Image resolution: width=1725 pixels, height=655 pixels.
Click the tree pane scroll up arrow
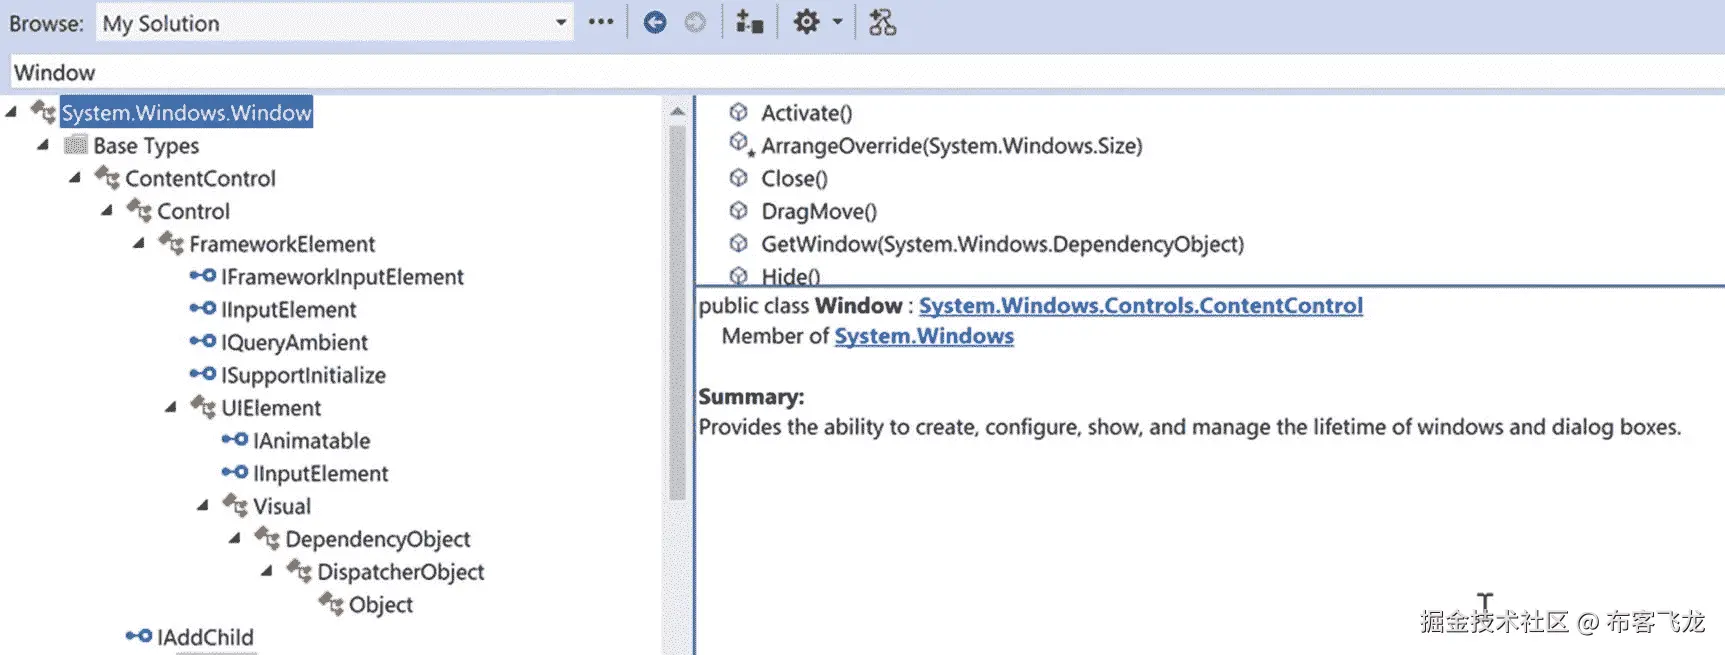(x=677, y=111)
